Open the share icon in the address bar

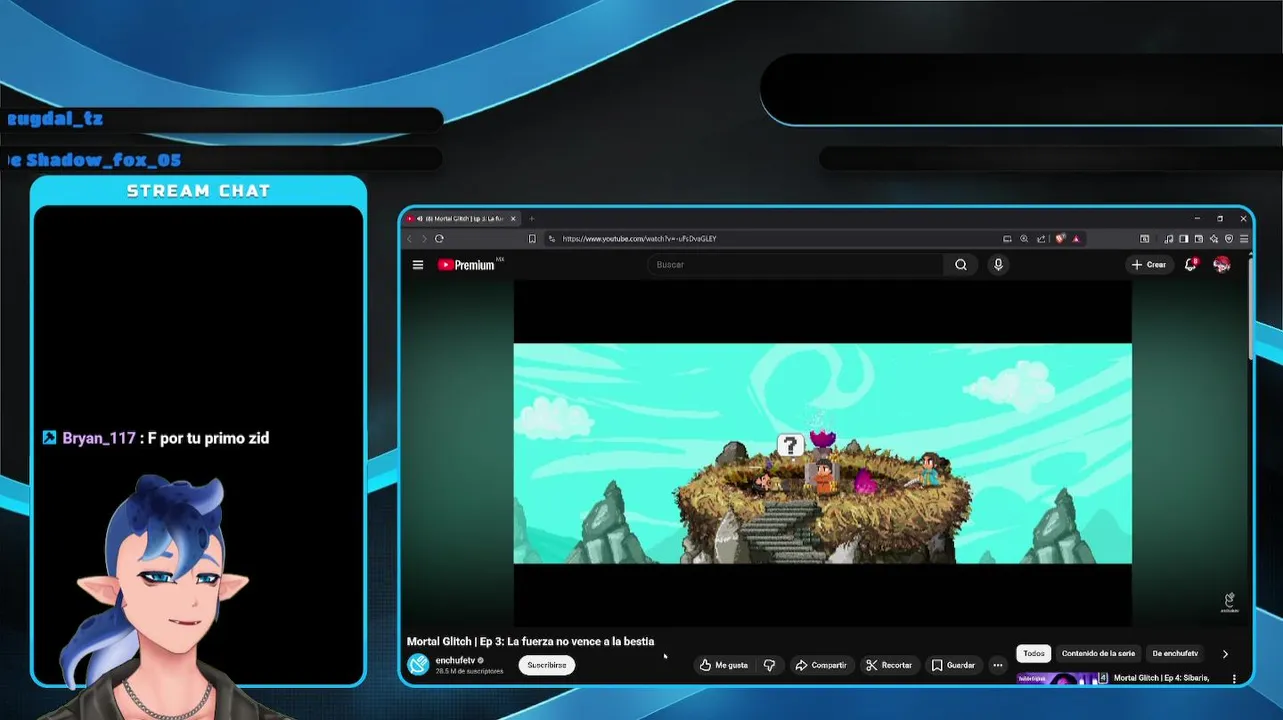point(1041,239)
